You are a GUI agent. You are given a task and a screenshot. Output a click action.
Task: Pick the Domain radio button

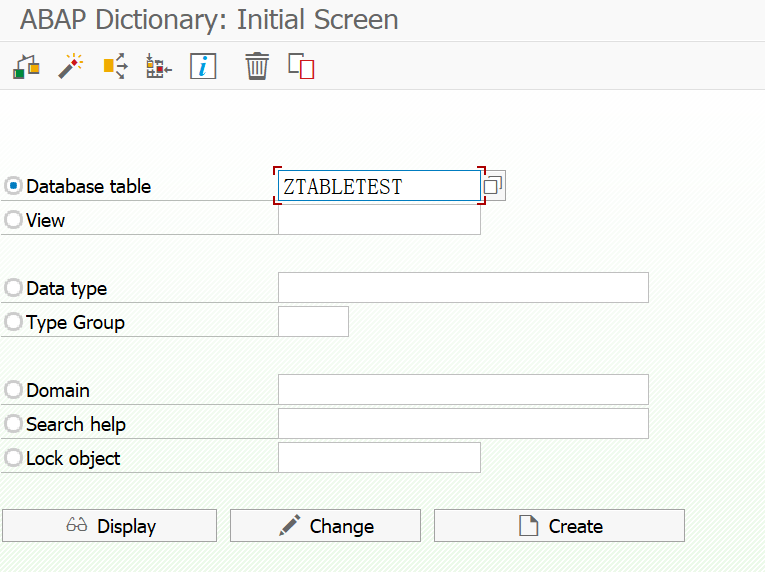14,390
